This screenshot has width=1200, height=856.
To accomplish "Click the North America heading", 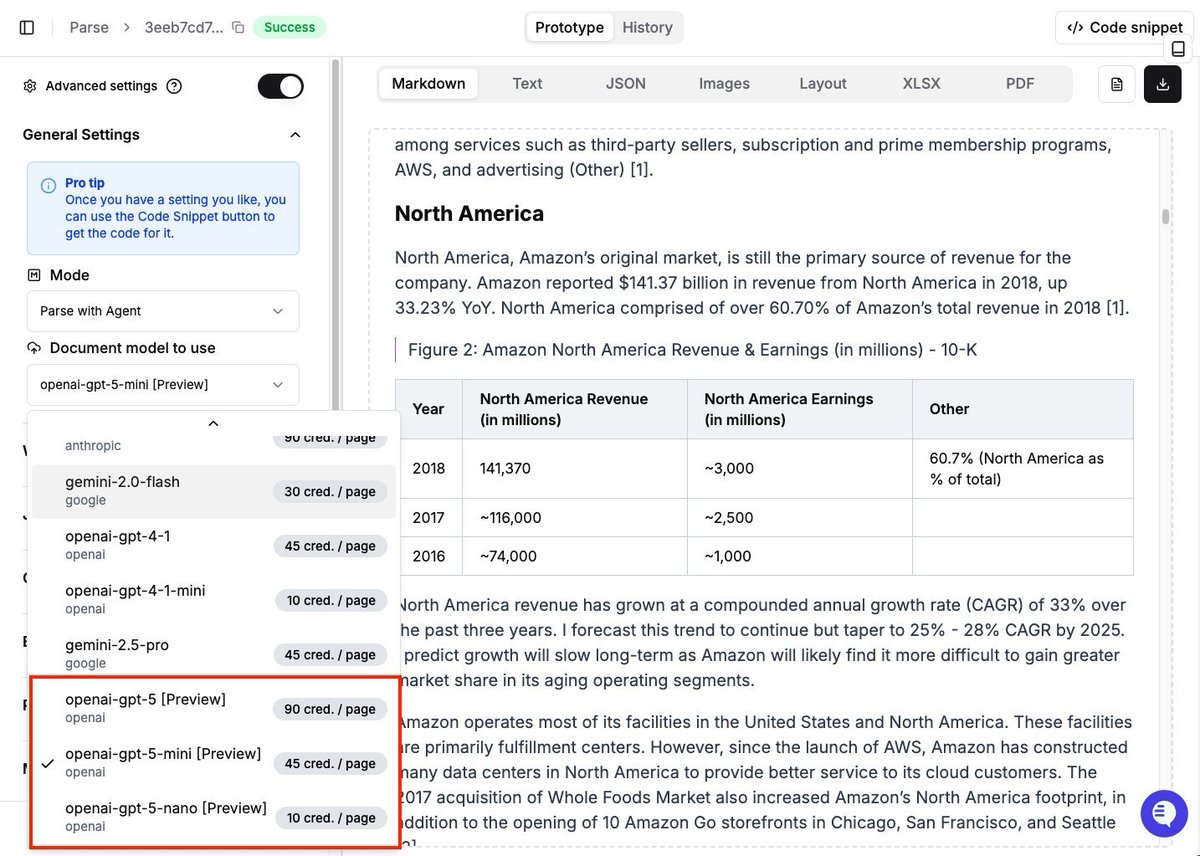I will tap(469, 213).
